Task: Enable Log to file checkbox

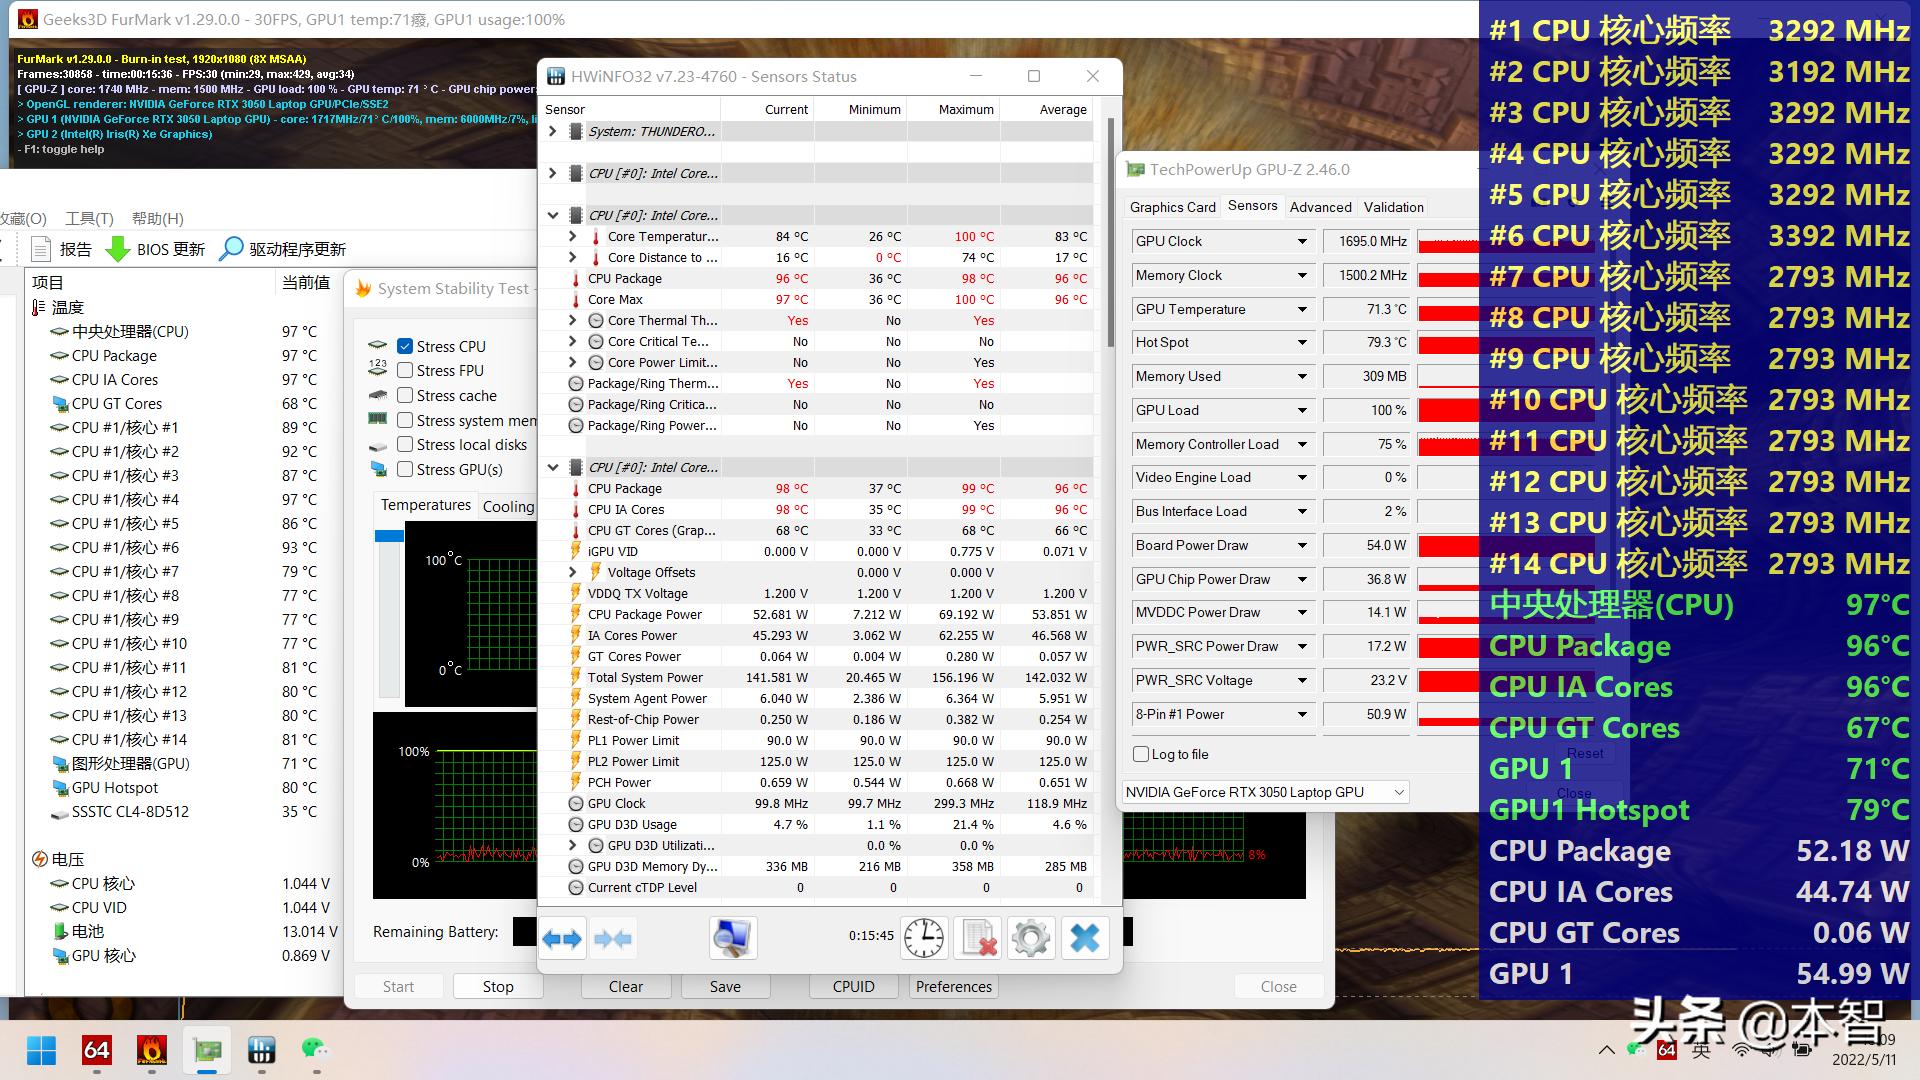Action: [x=1141, y=754]
